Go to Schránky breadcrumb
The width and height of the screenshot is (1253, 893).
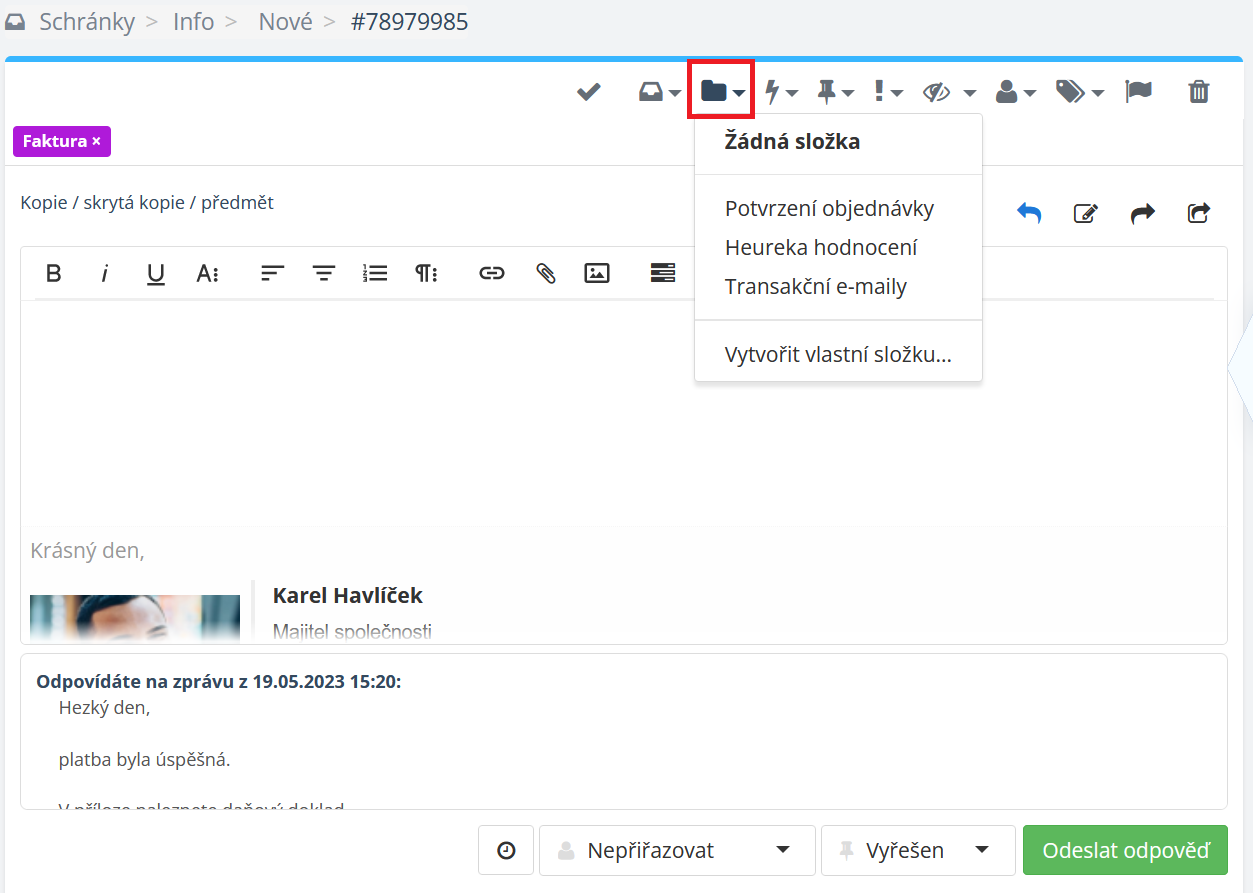tap(87, 22)
